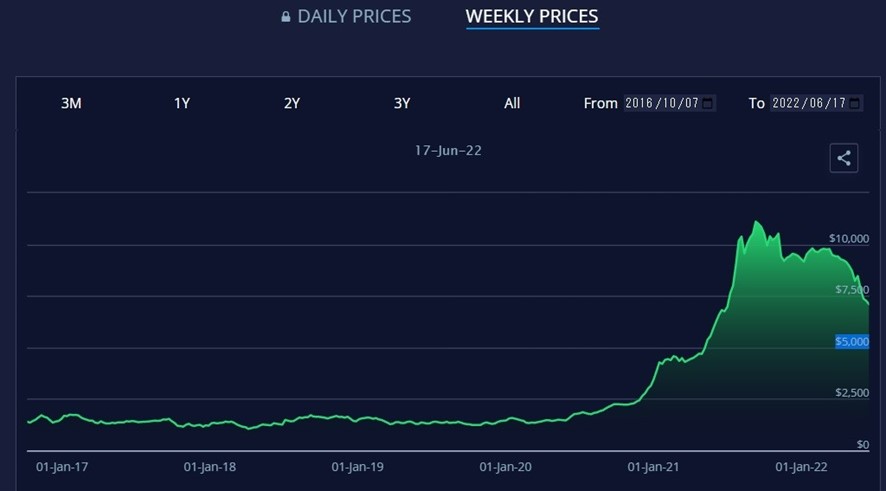
Task: Click the $10,000 axis label
Action: point(849,238)
